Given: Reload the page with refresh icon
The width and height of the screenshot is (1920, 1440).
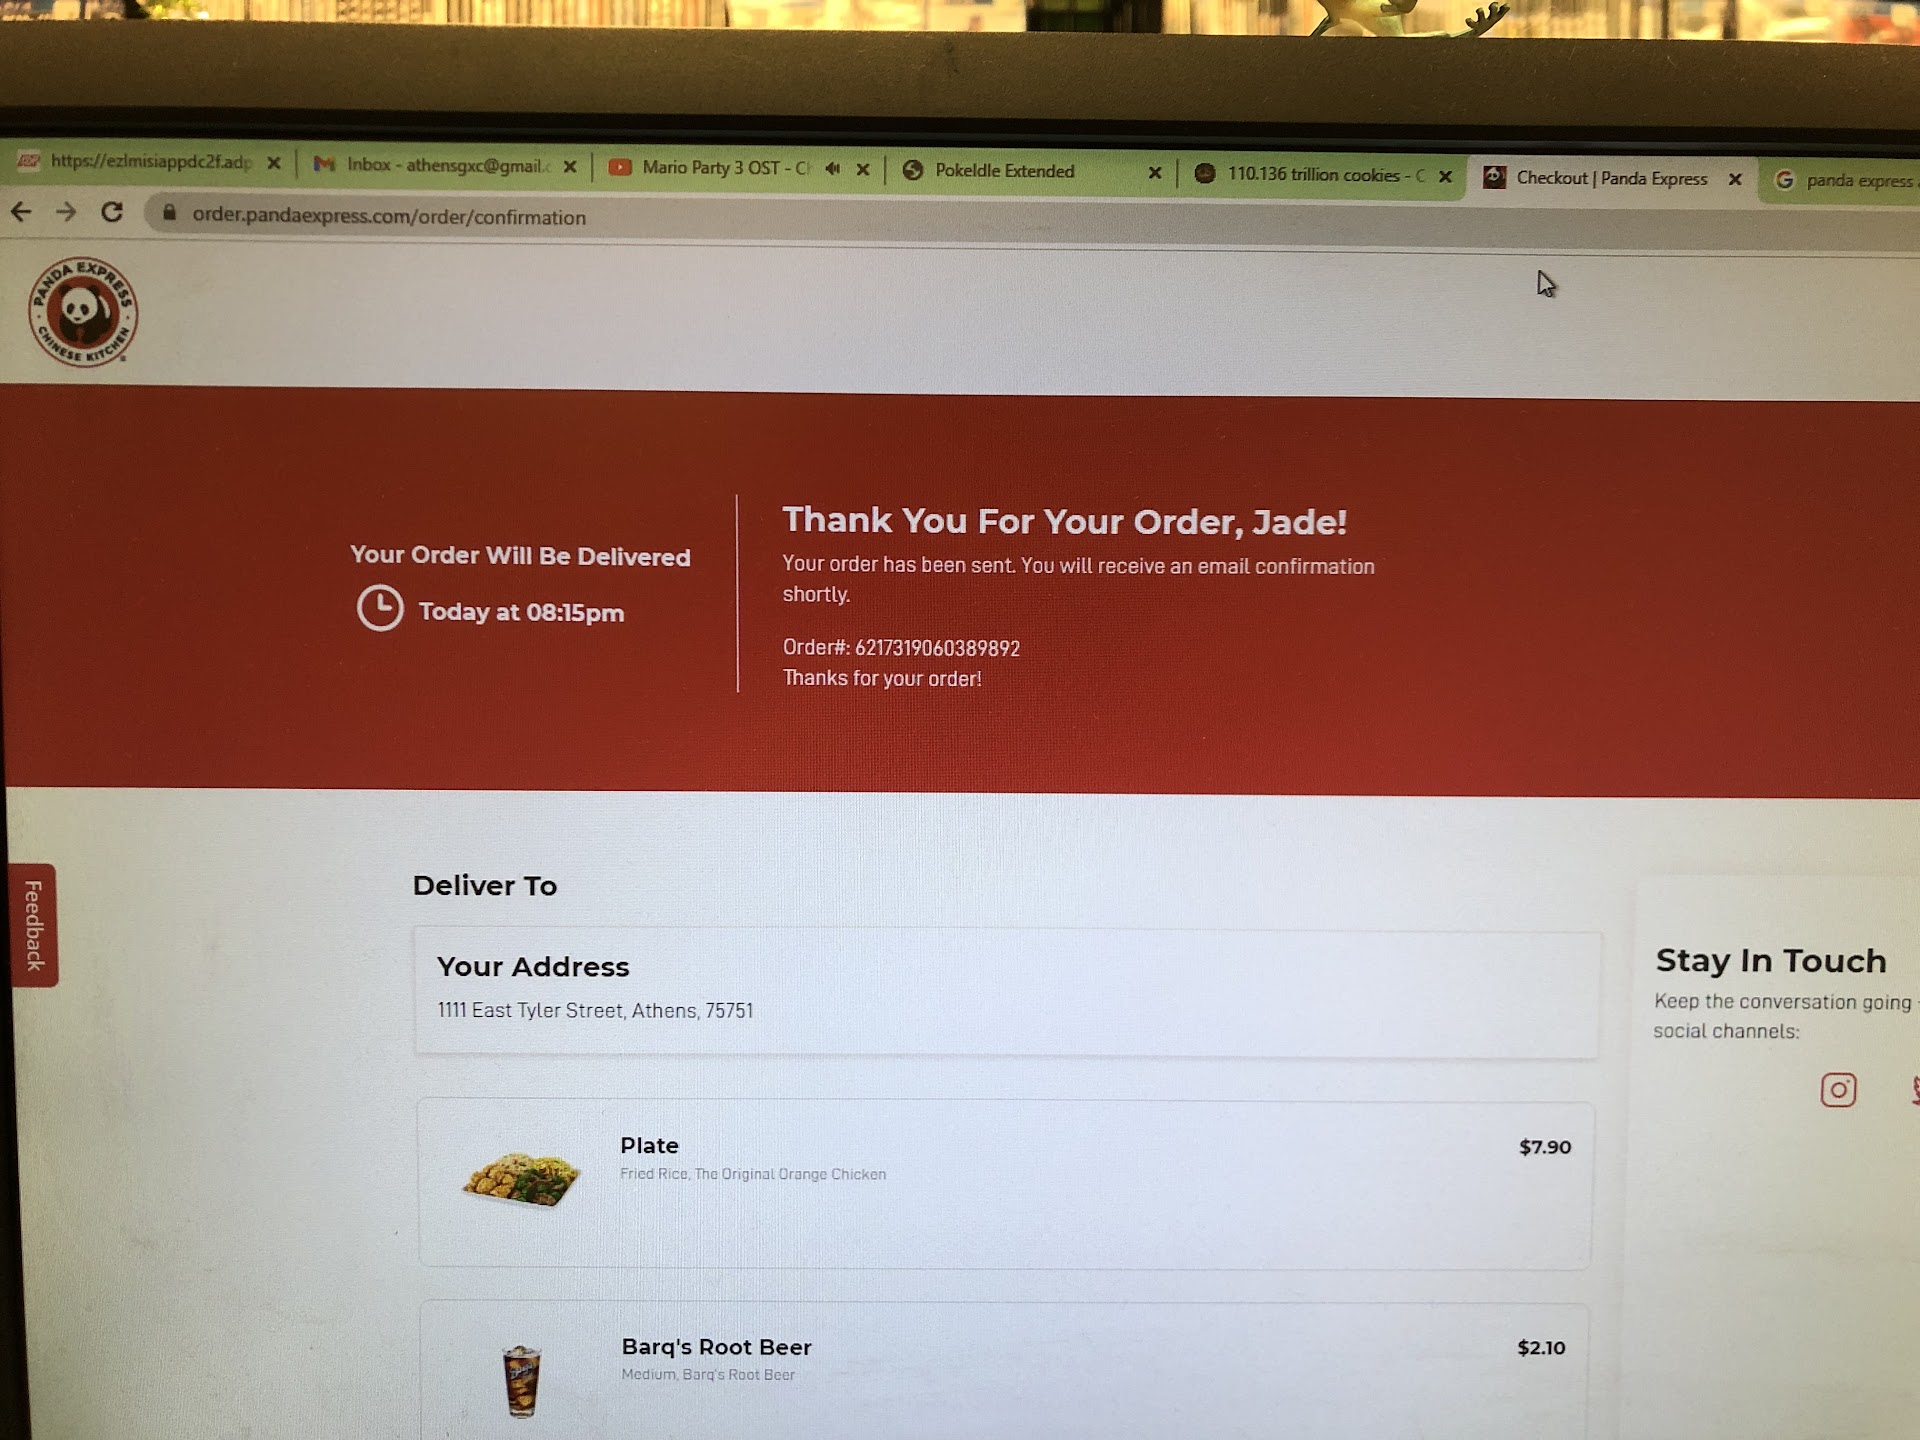Looking at the screenshot, I should coord(112,212).
